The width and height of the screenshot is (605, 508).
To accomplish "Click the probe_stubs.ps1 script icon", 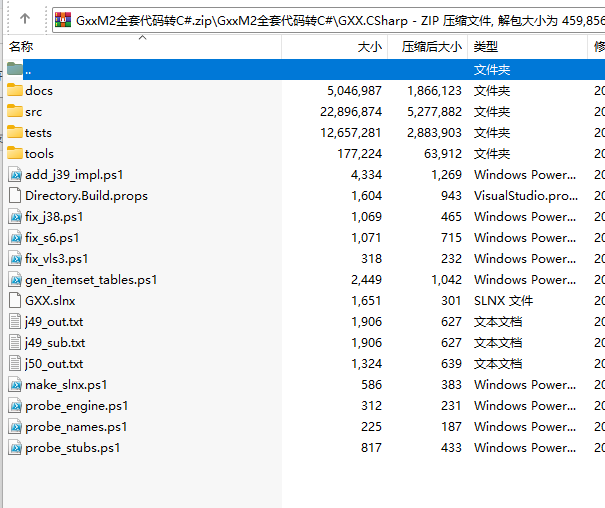I will (x=15, y=447).
